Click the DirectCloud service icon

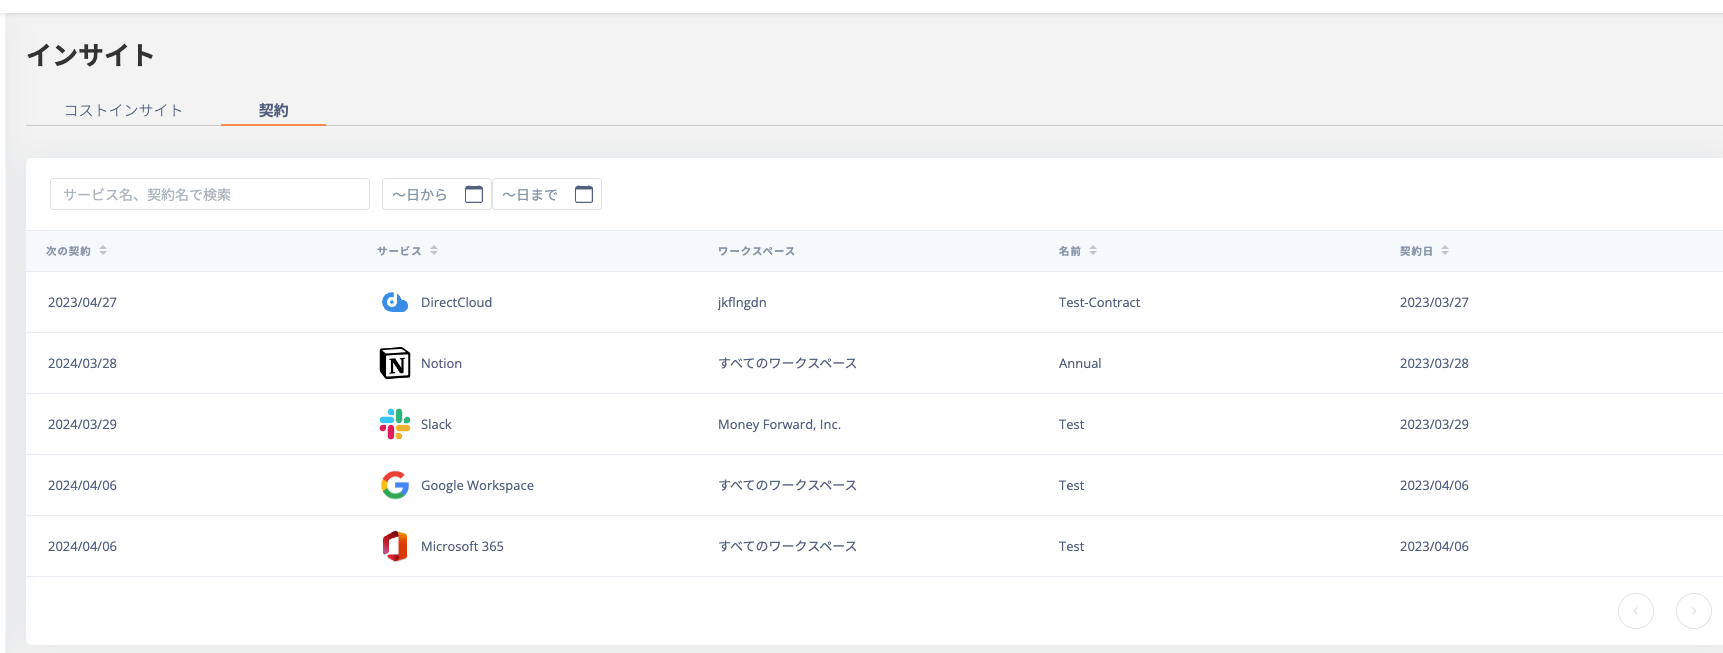coord(395,302)
